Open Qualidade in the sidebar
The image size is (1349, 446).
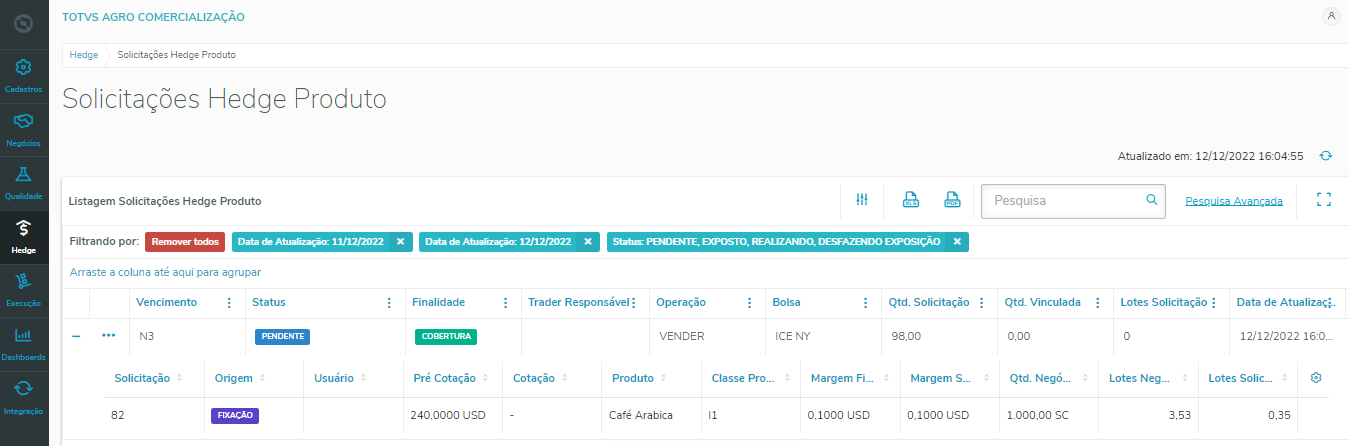(x=24, y=183)
